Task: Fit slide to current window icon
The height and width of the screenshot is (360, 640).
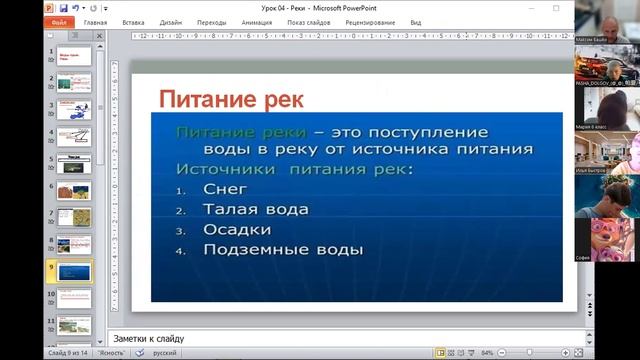Action: tap(579, 353)
